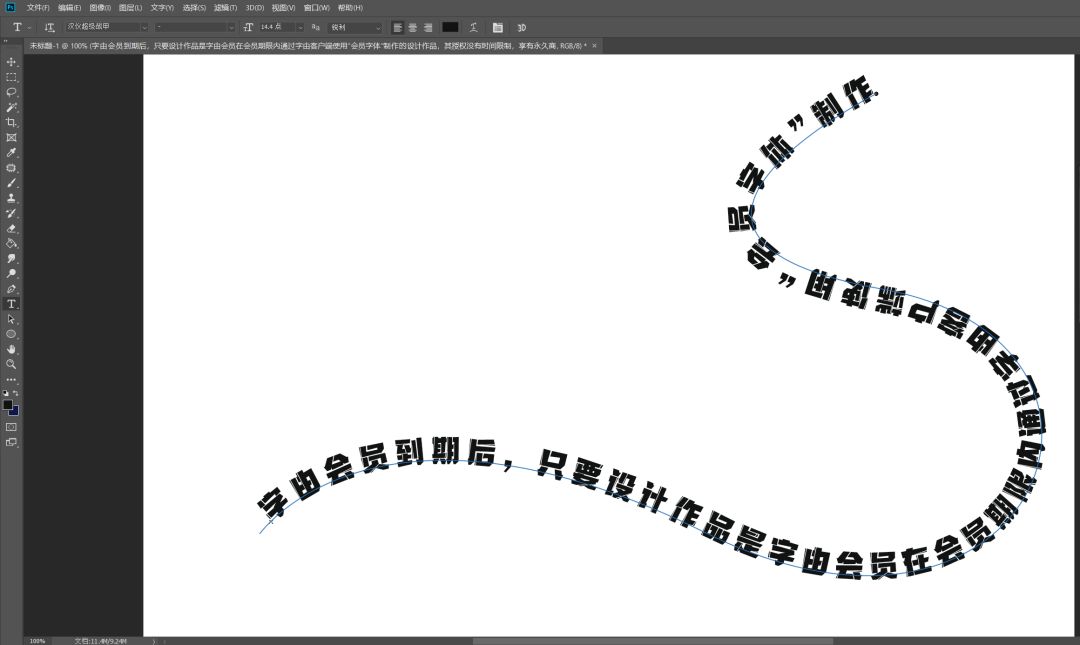Select the Brush tool
The height and width of the screenshot is (645, 1080).
12,183
